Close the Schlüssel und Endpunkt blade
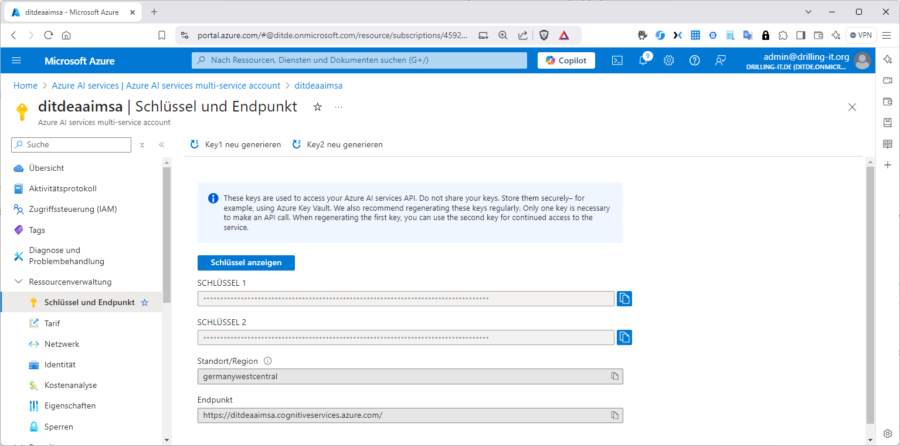The height and width of the screenshot is (446, 900). [x=852, y=107]
